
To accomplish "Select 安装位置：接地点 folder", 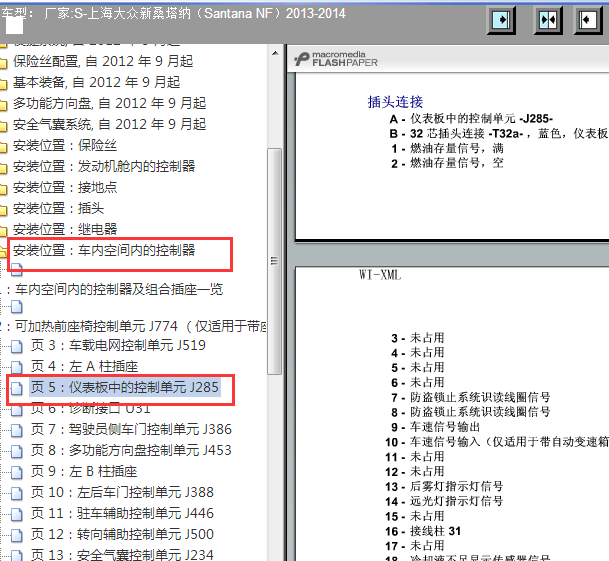I will (x=65, y=187).
